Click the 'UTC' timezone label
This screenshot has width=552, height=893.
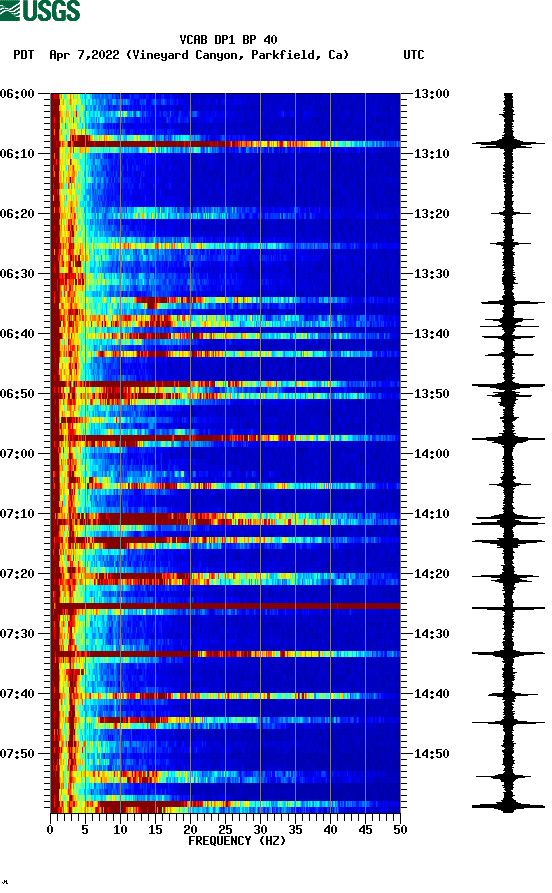click(x=414, y=55)
